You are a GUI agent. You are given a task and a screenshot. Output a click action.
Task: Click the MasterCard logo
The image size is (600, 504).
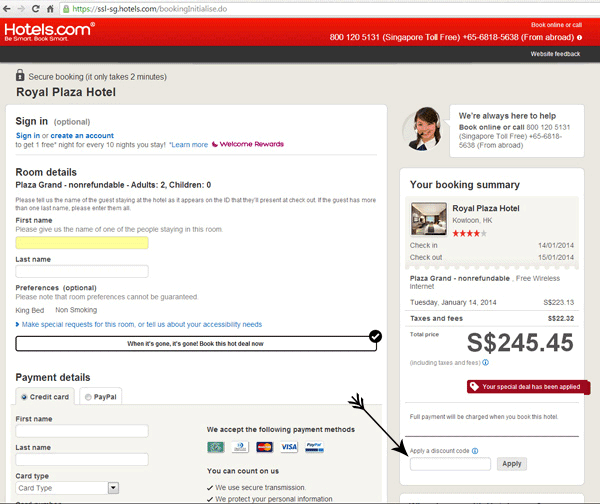click(264, 447)
